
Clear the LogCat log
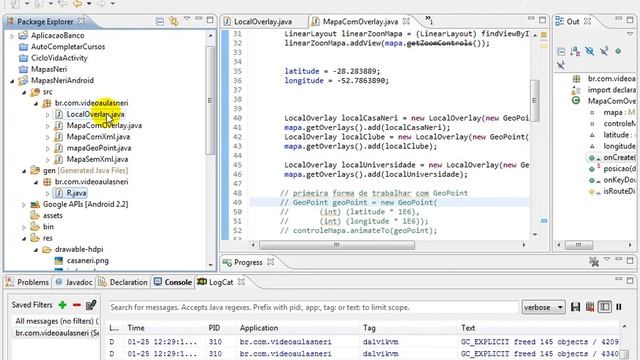(590, 307)
